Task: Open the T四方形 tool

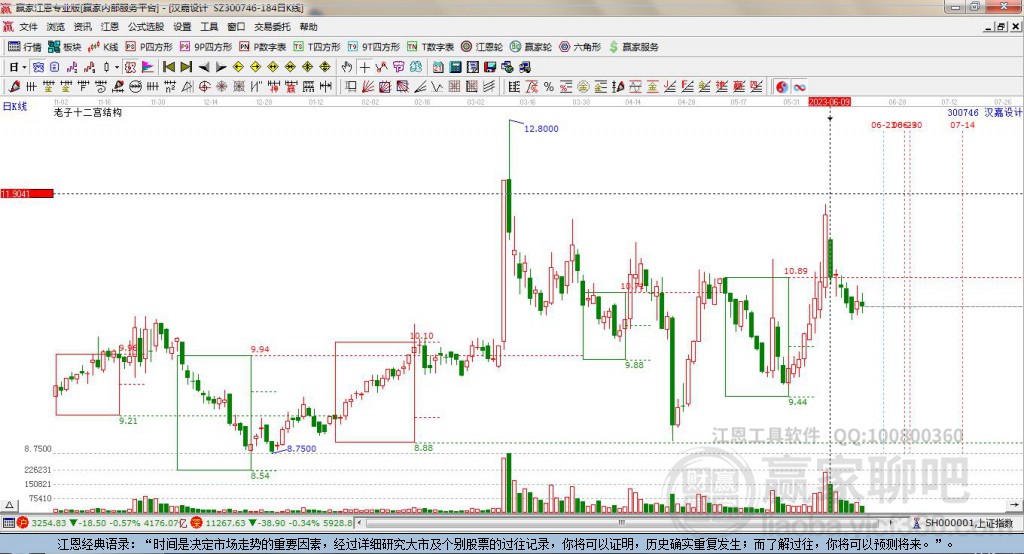Action: coord(317,47)
